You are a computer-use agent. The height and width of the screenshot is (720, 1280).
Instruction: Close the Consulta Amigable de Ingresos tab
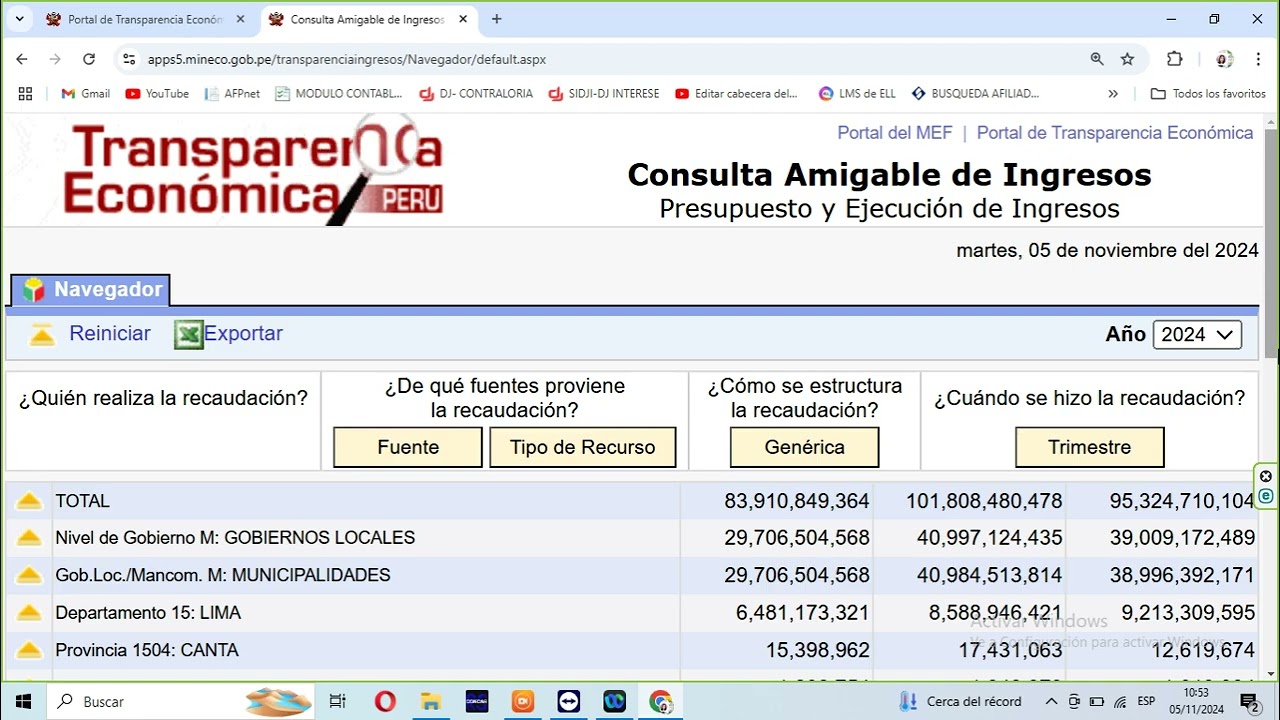(462, 19)
